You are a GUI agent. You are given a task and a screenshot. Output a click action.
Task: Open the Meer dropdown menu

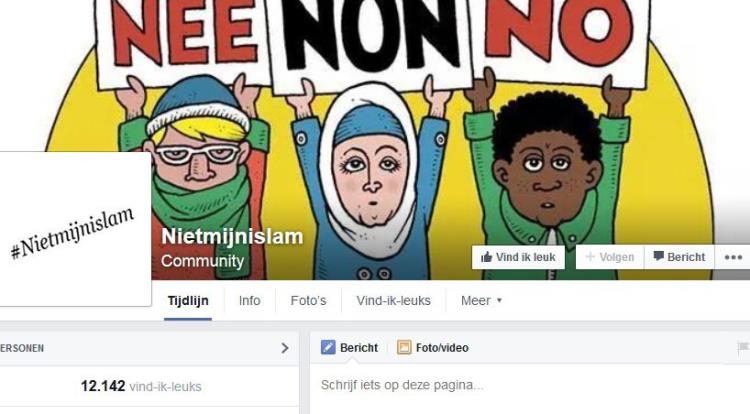click(481, 301)
